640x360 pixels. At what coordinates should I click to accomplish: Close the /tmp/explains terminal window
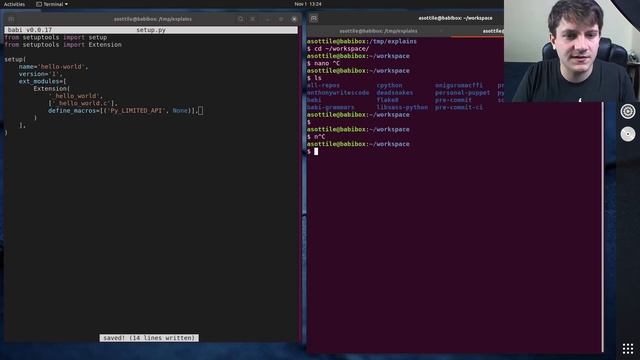294,19
